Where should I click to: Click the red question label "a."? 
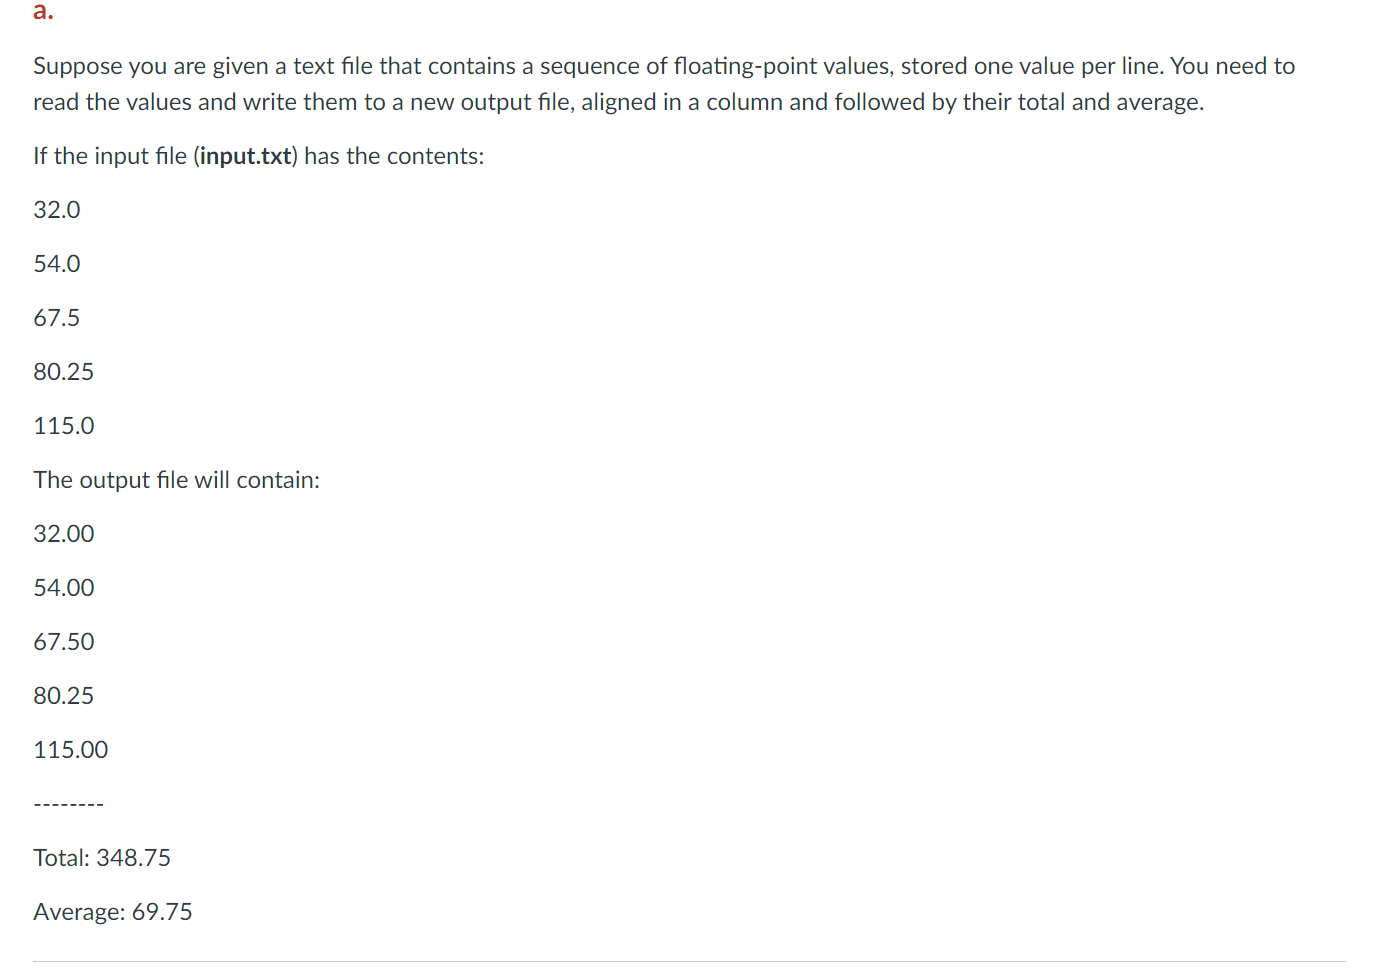point(43,11)
